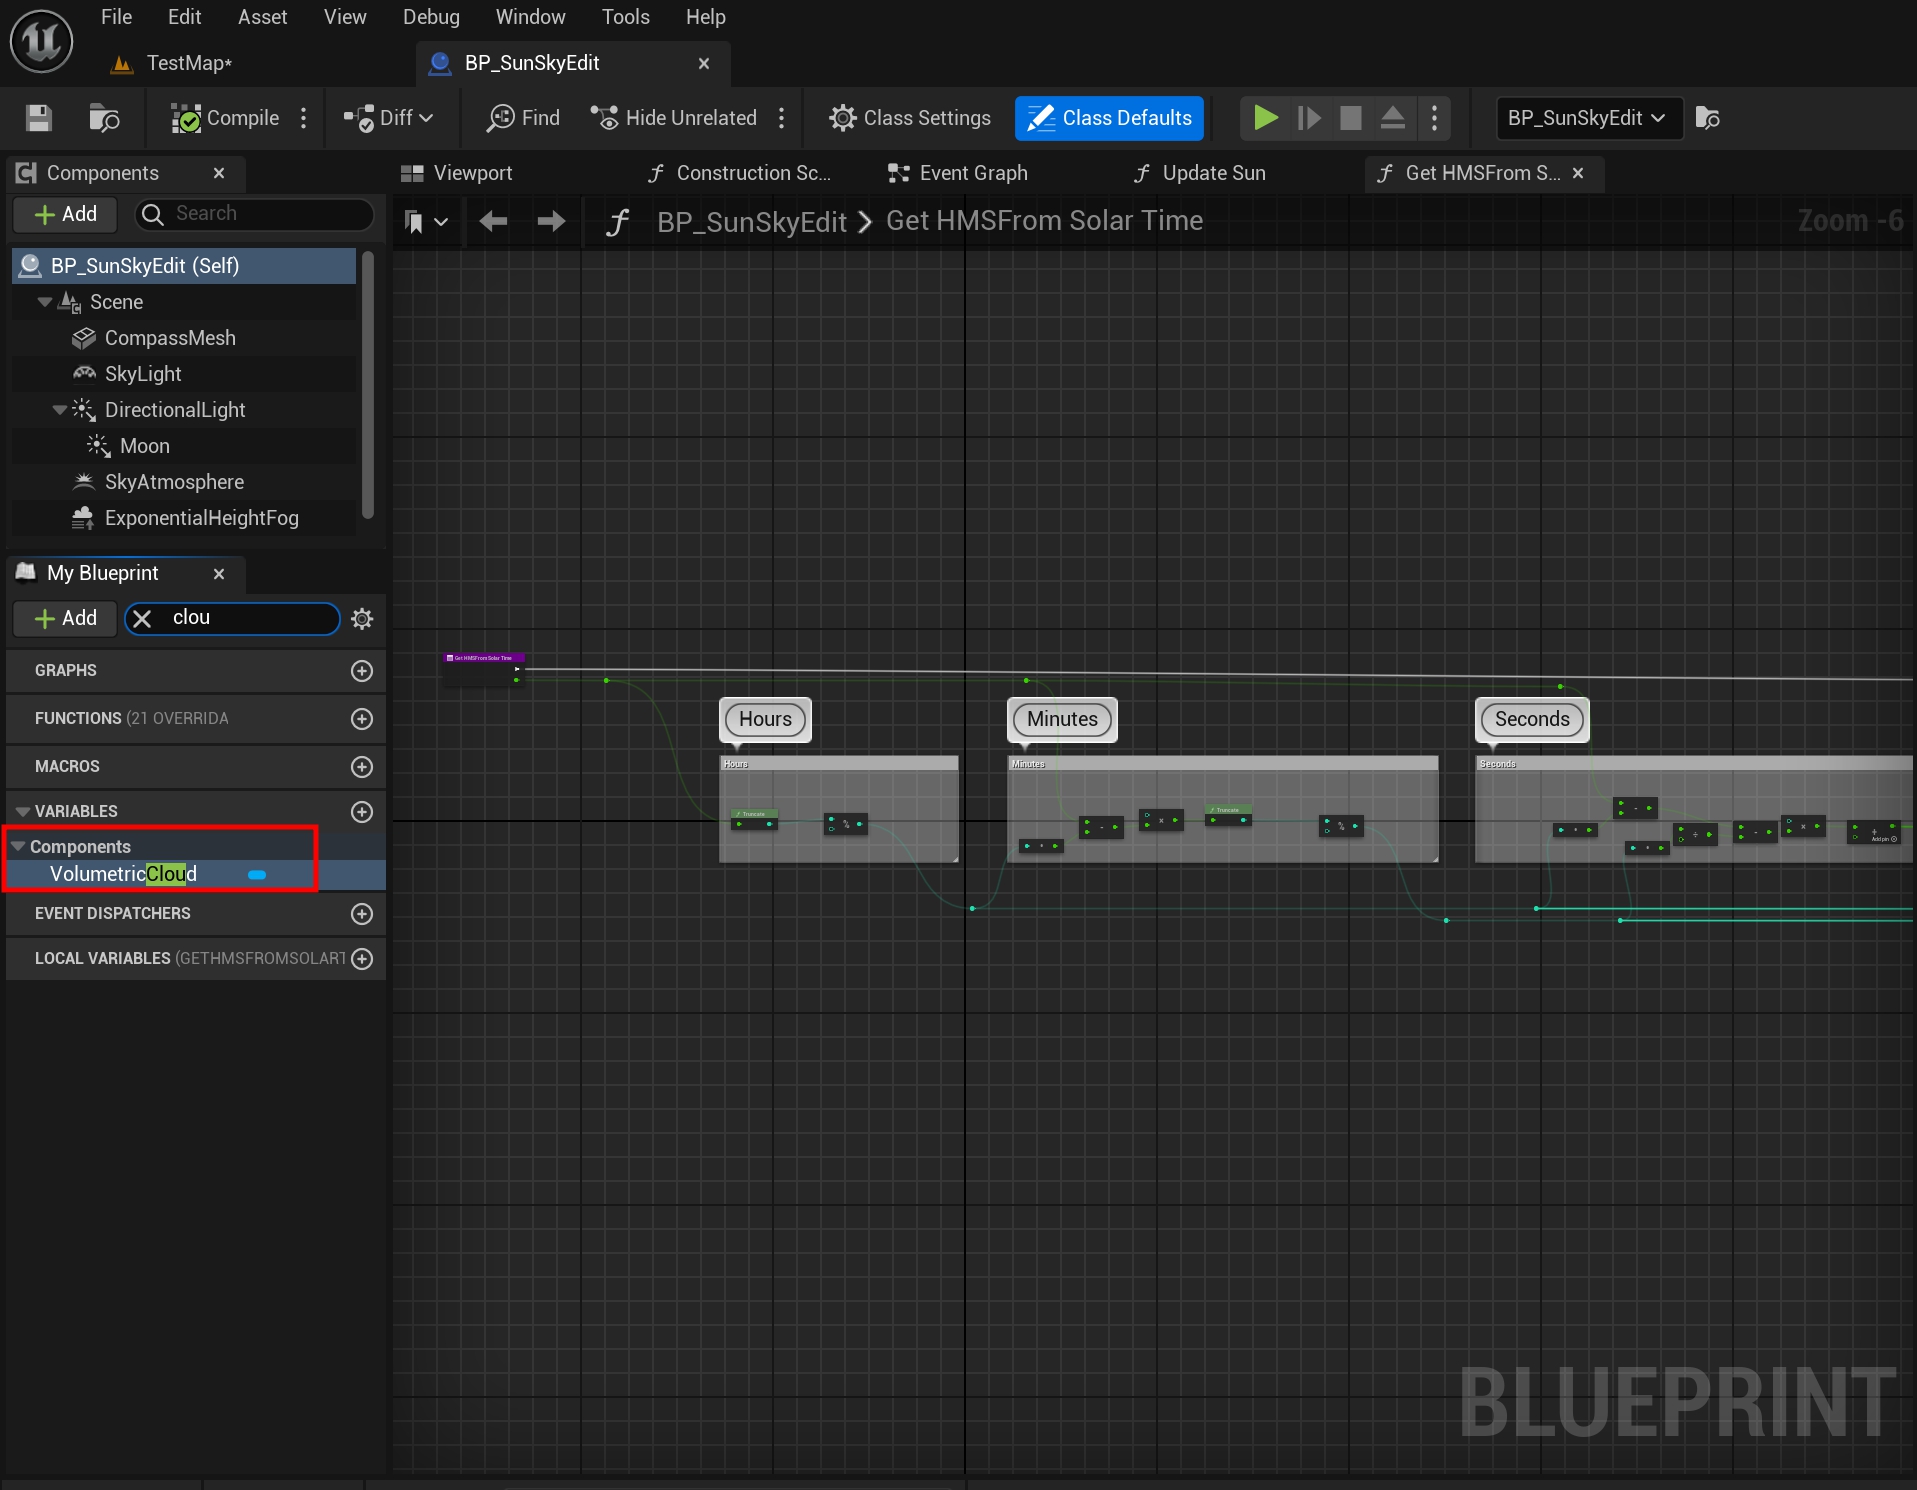1917x1490 pixels.
Task: Toggle Class Defaults panel
Action: [1109, 118]
